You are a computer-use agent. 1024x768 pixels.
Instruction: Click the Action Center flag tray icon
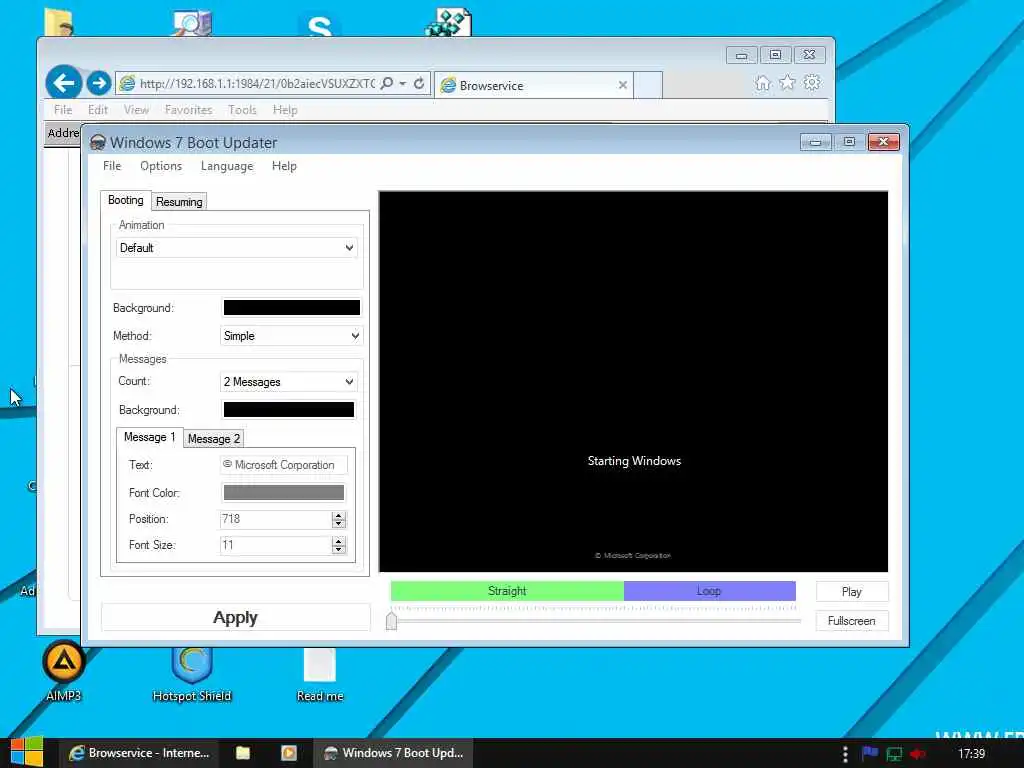pos(869,754)
